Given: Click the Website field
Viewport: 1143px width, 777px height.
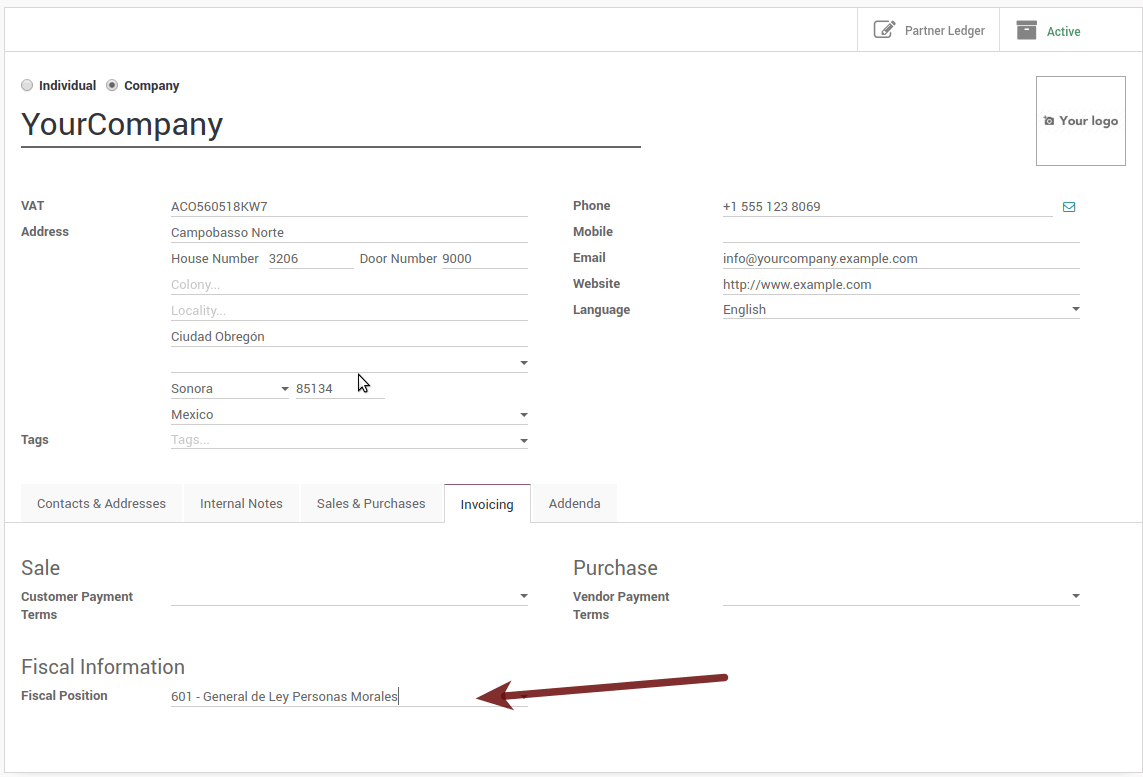Looking at the screenshot, I should point(900,285).
